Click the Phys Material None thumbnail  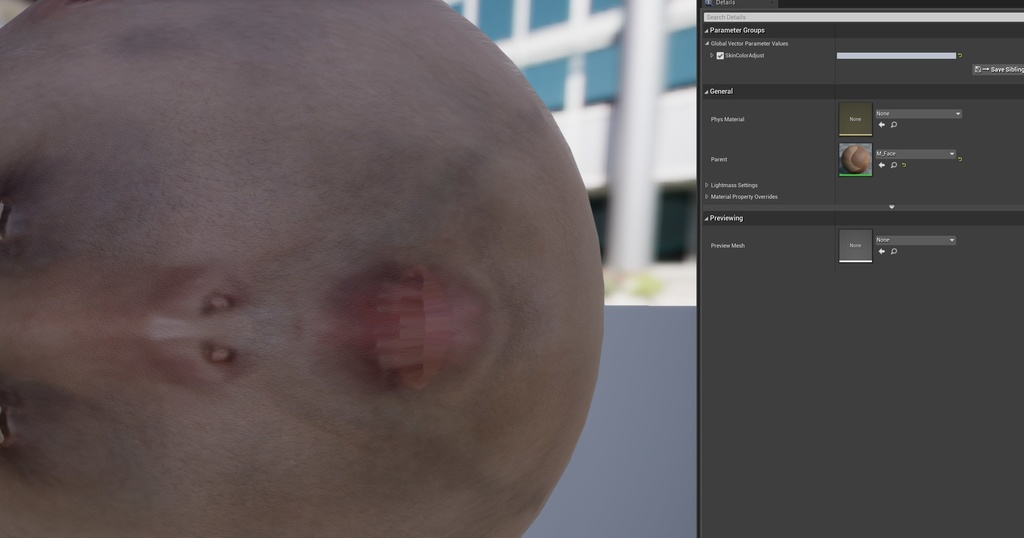(x=856, y=119)
